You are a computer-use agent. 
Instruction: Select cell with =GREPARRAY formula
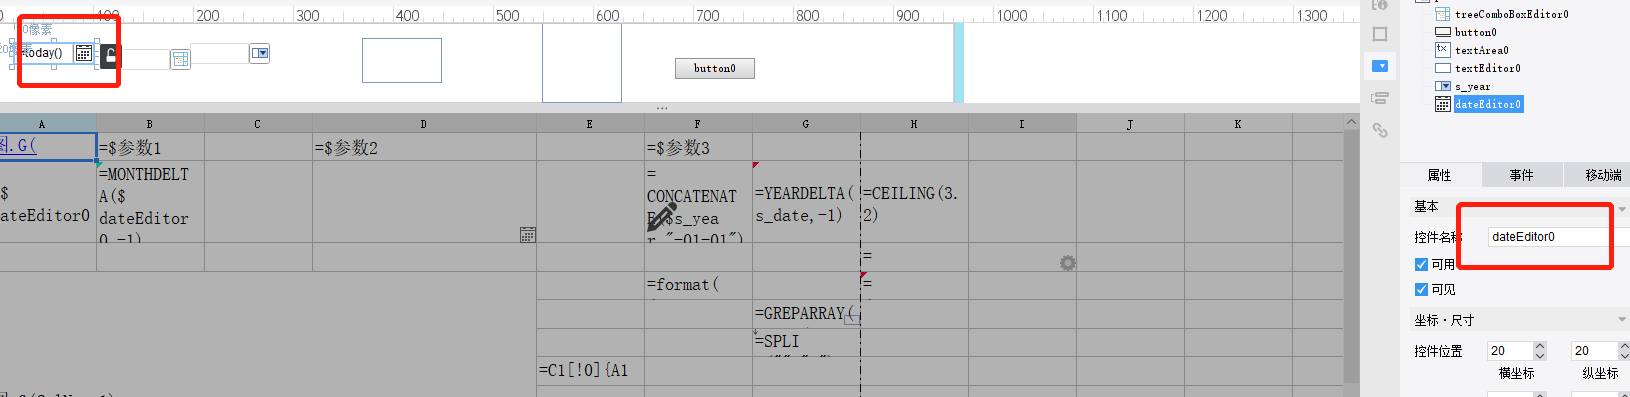[806, 313]
